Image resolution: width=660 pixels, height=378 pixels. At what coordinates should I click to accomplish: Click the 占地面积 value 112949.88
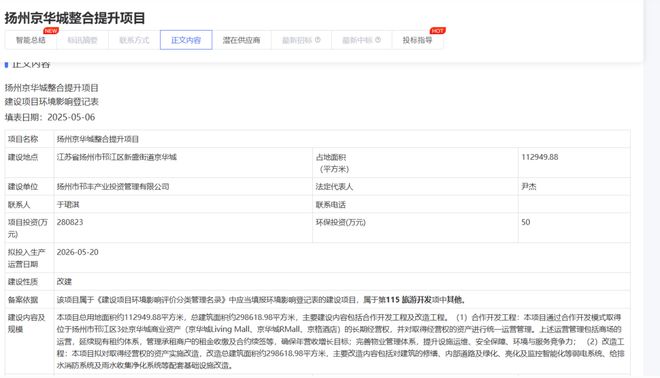540,157
